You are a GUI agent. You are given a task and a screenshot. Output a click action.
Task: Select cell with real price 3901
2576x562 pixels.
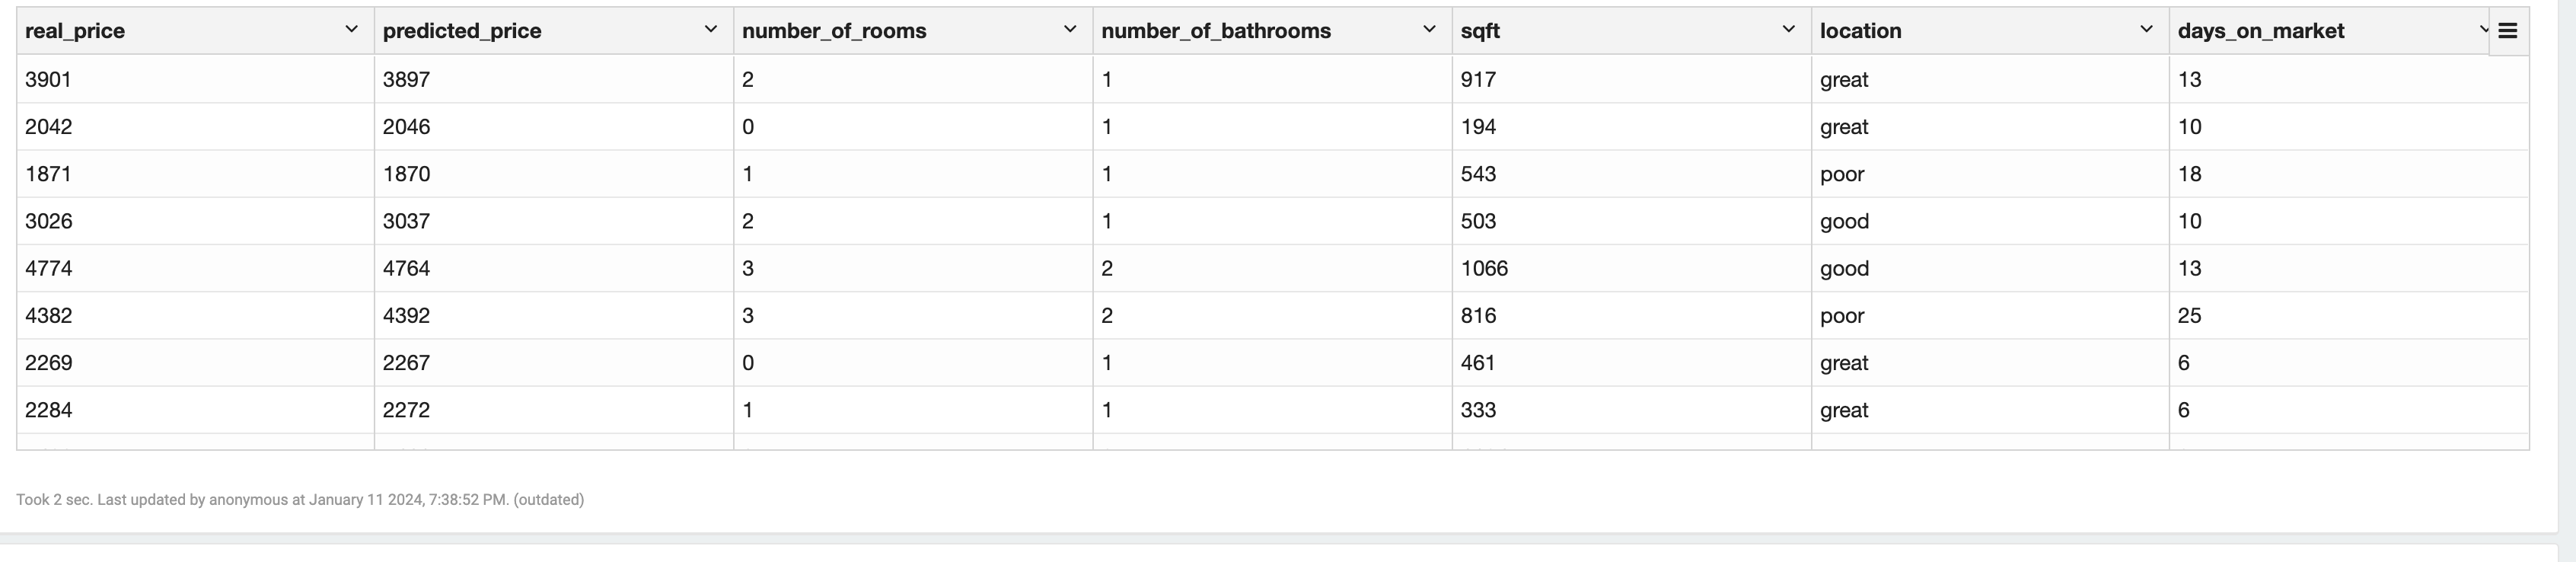48,80
